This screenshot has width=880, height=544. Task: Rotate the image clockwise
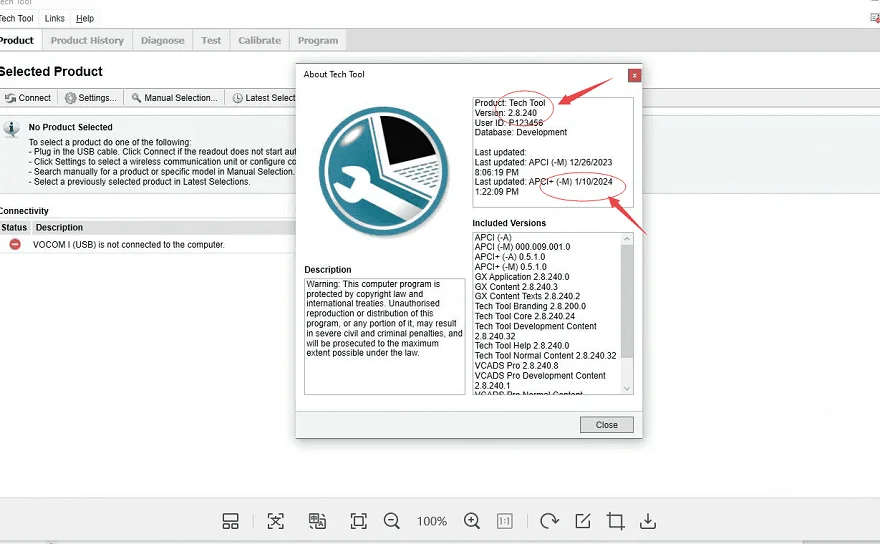coord(549,522)
